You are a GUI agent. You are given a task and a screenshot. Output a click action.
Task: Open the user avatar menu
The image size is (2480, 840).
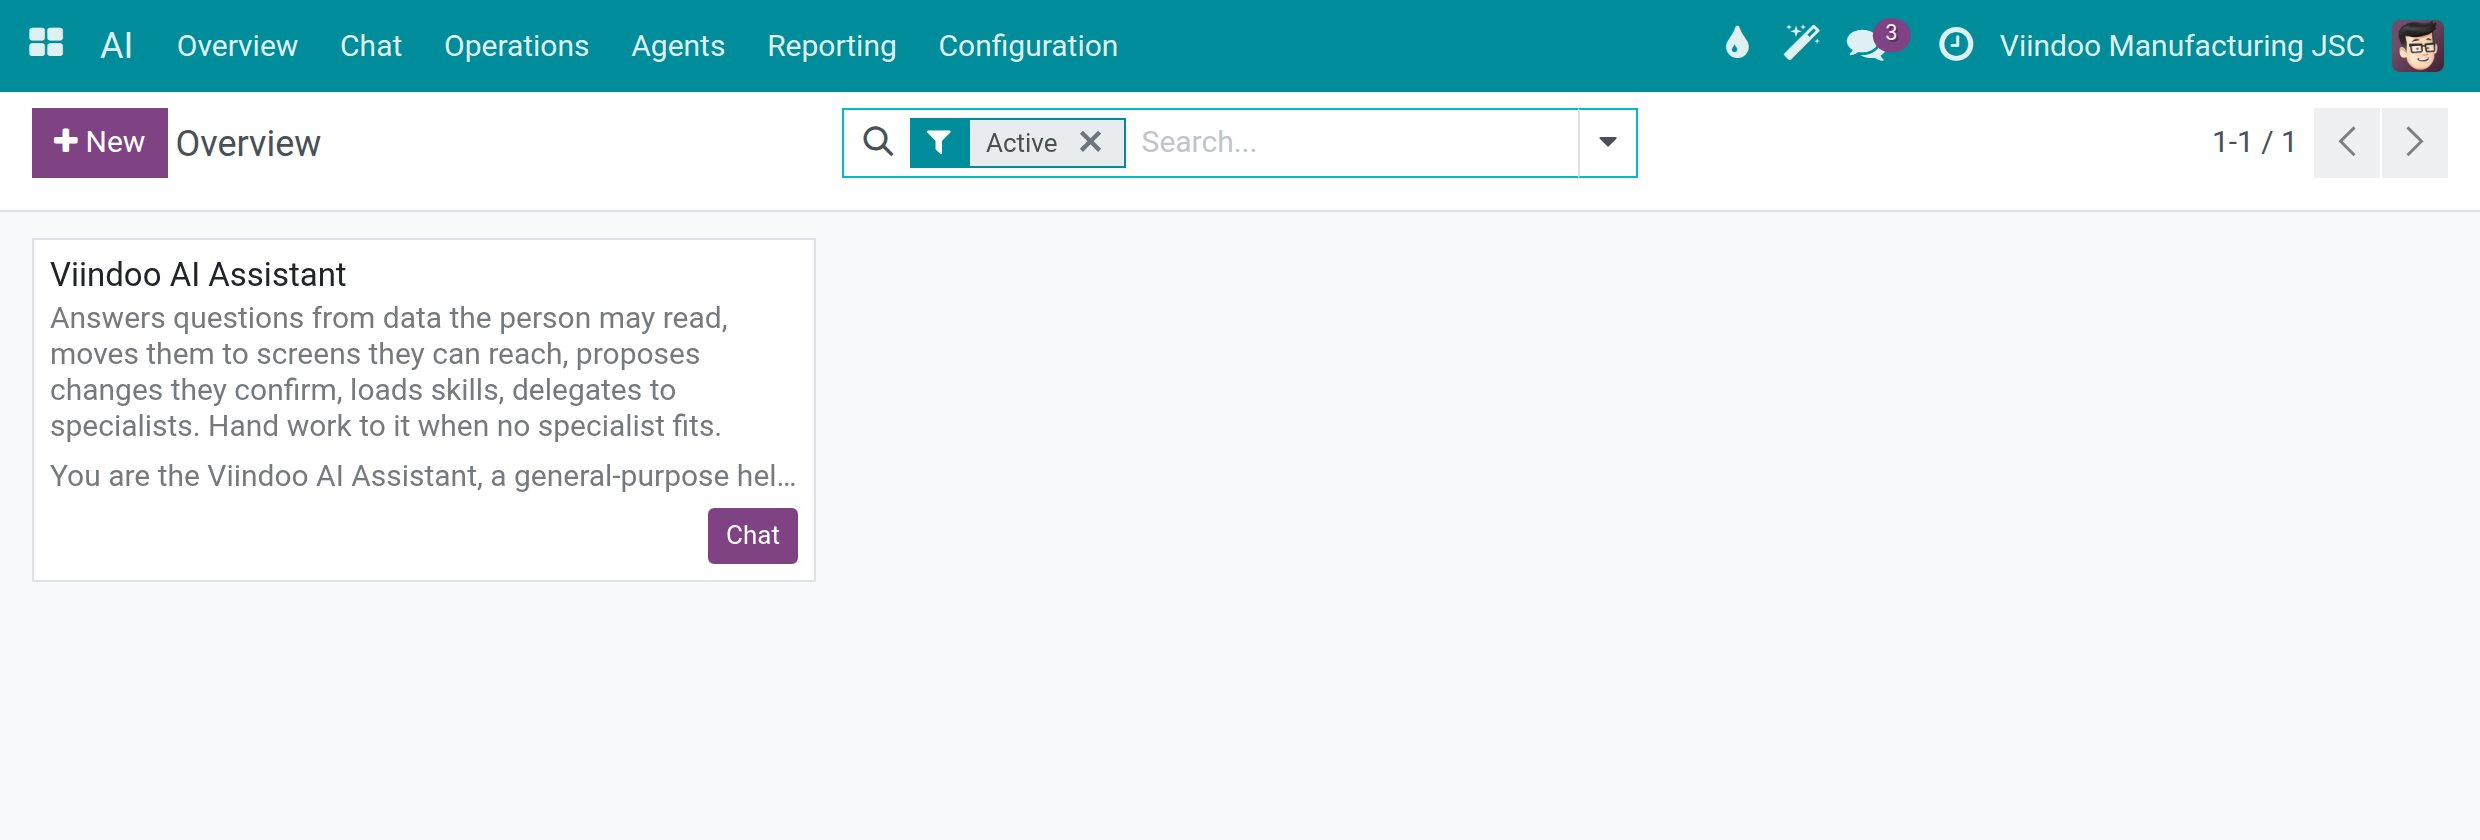coord(2418,46)
